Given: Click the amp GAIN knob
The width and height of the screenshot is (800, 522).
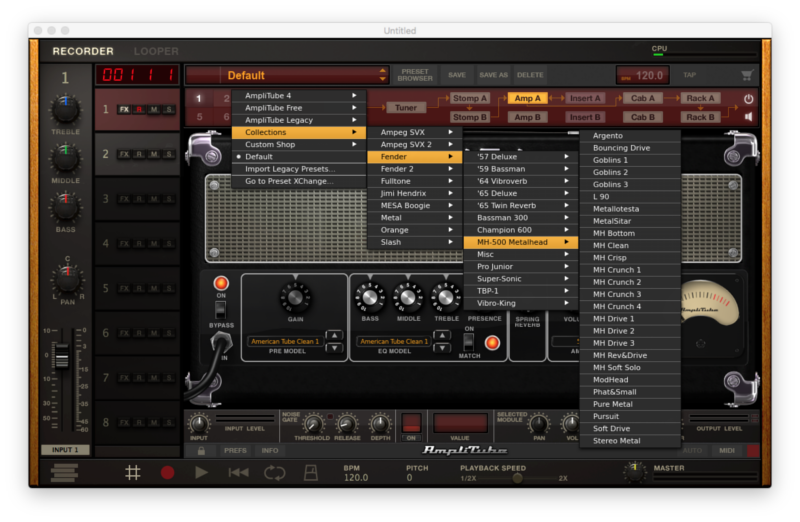Looking at the screenshot, I should (295, 297).
